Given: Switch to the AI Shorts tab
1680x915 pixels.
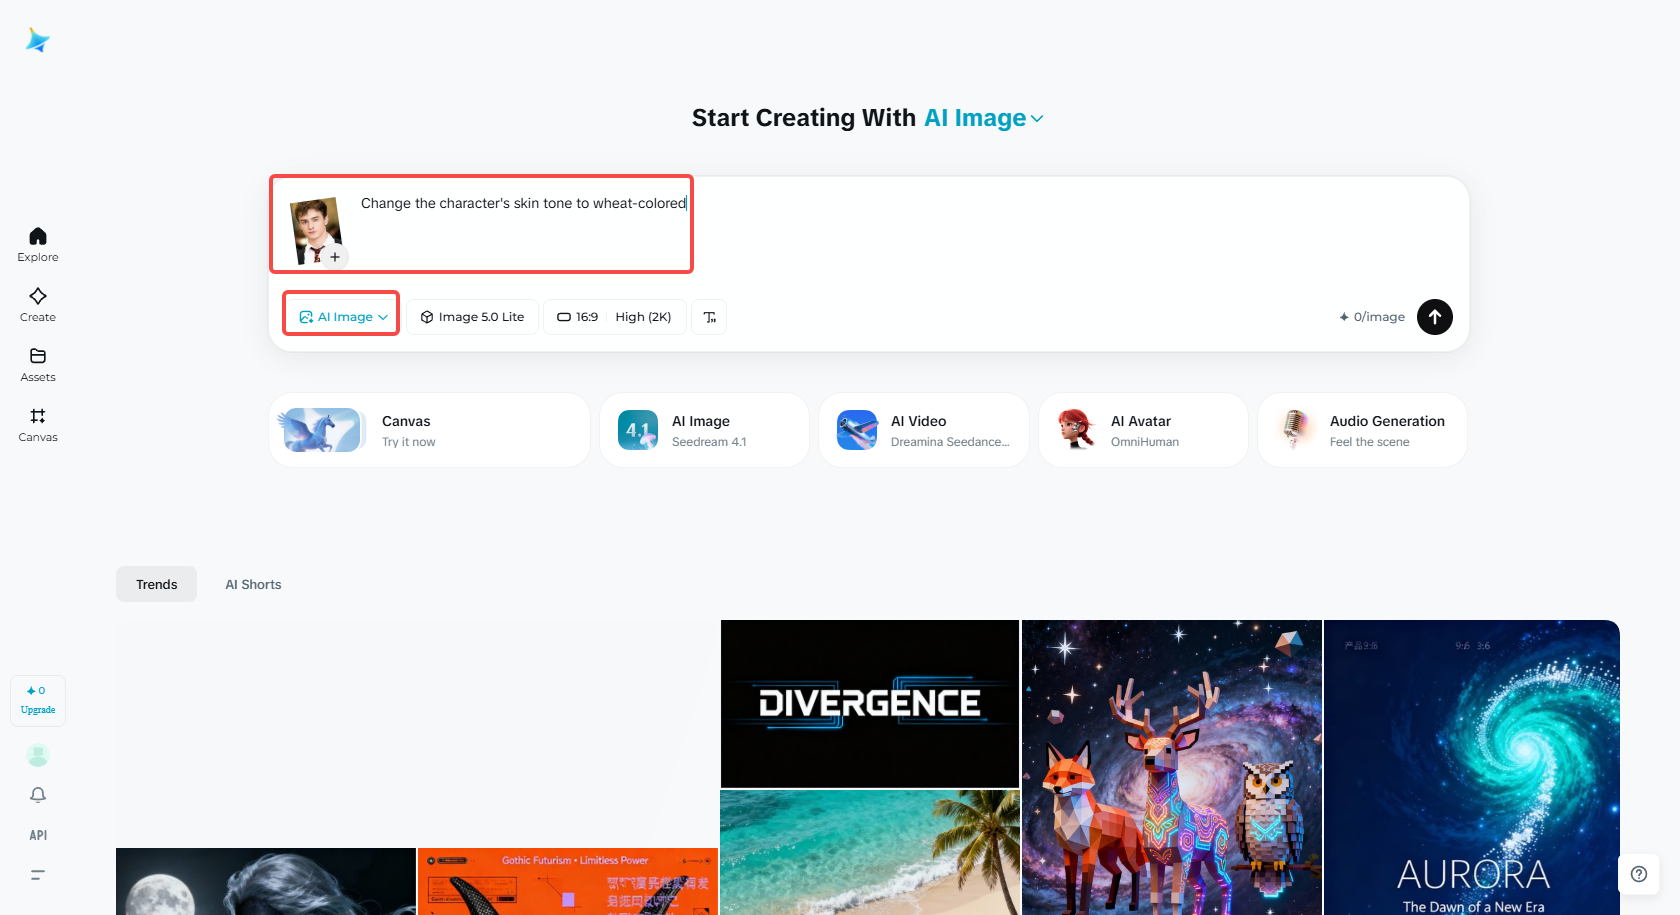Looking at the screenshot, I should click(253, 584).
